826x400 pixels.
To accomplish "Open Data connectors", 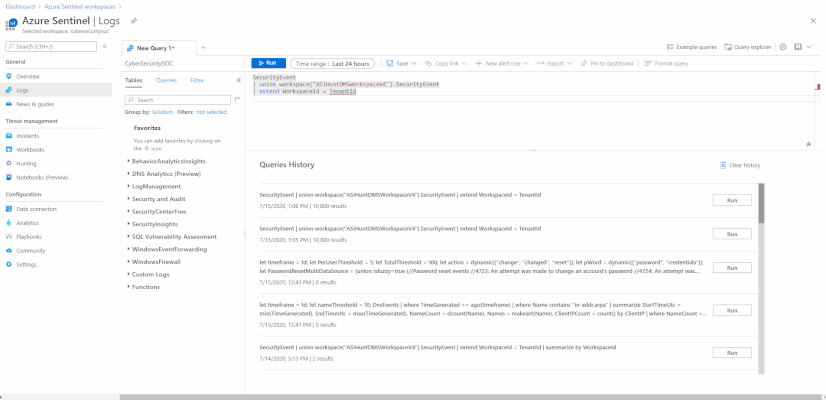I will 36,209.
